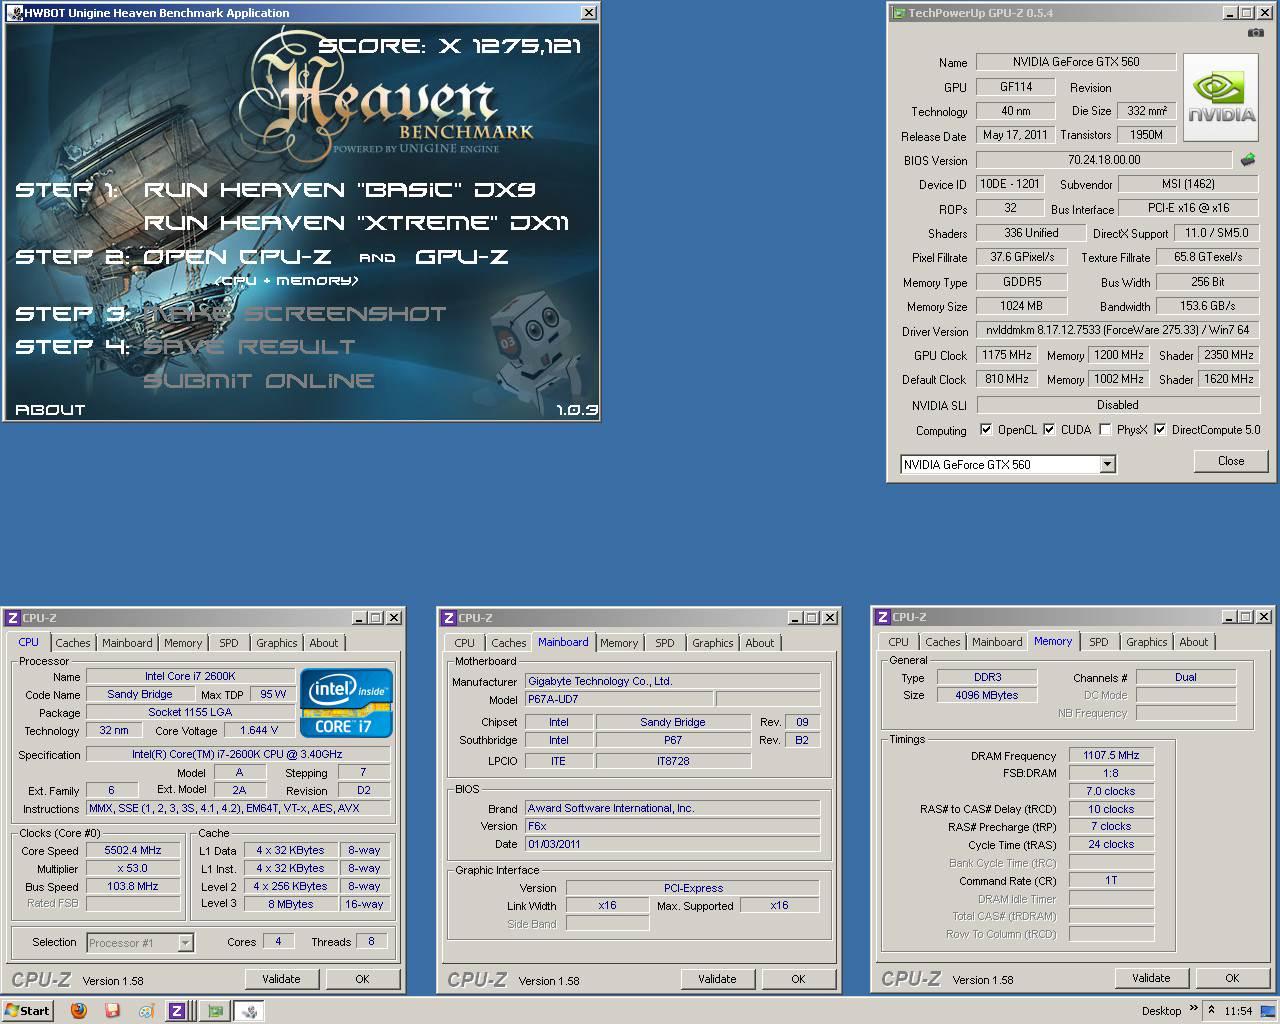Viewport: 1280px width, 1024px height.
Task: Click OK in the CPU-Z Mainboard window
Action: (x=798, y=979)
